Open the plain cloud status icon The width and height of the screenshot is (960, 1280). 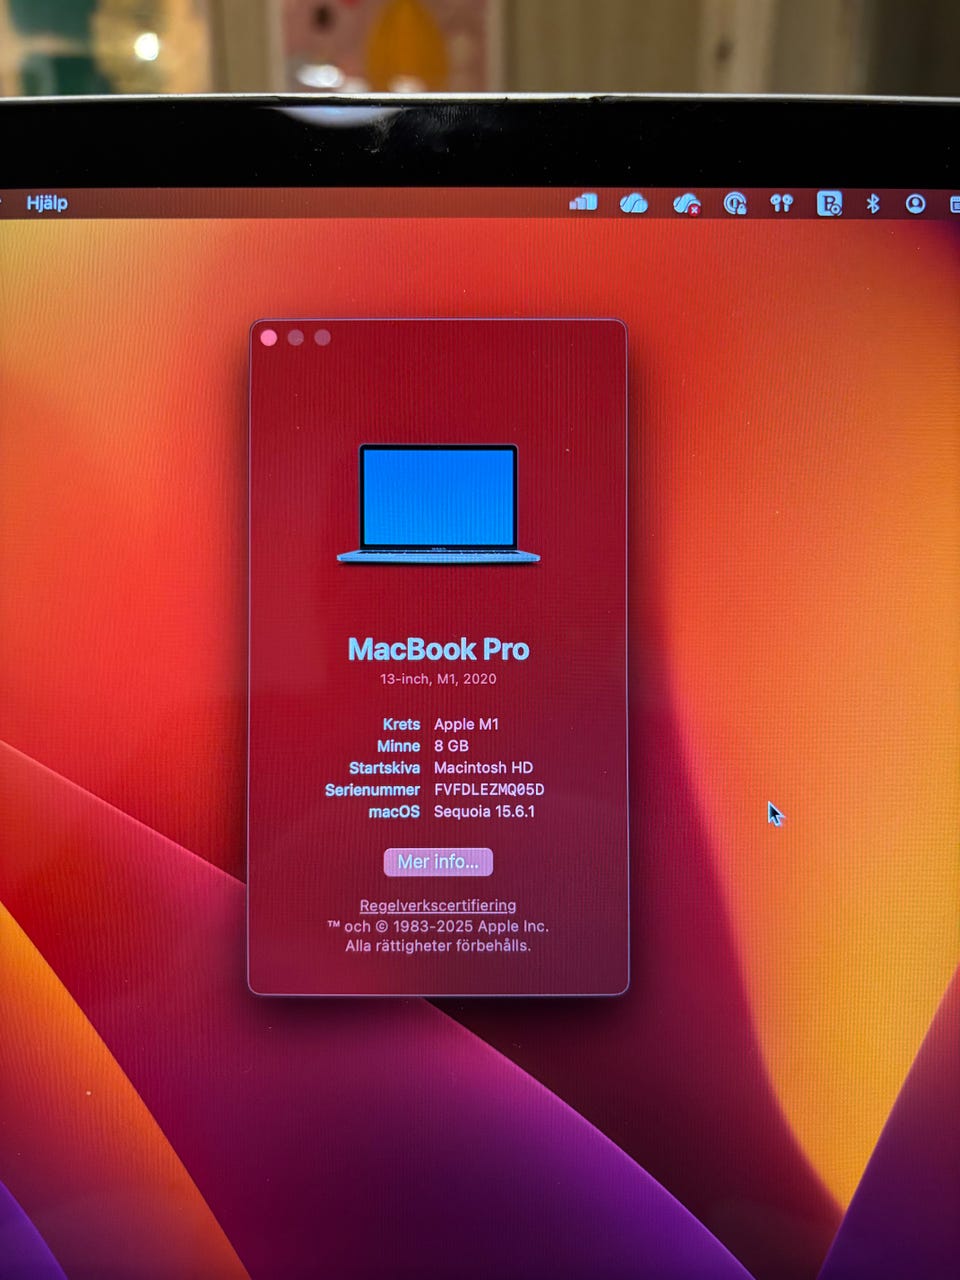coord(633,204)
